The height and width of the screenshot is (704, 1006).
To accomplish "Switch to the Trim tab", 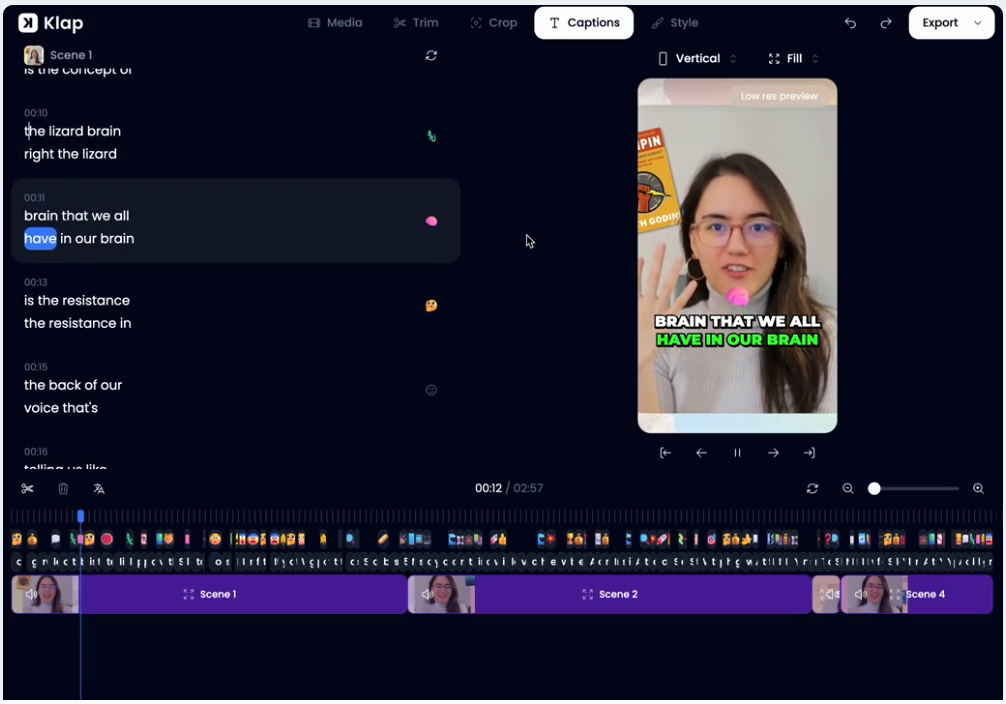I will (x=416, y=23).
